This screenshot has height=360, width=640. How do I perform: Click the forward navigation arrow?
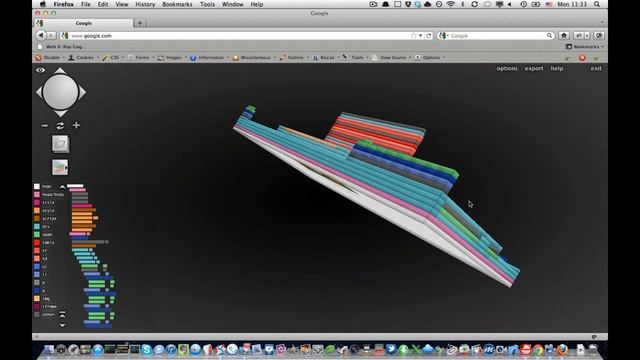pos(51,36)
